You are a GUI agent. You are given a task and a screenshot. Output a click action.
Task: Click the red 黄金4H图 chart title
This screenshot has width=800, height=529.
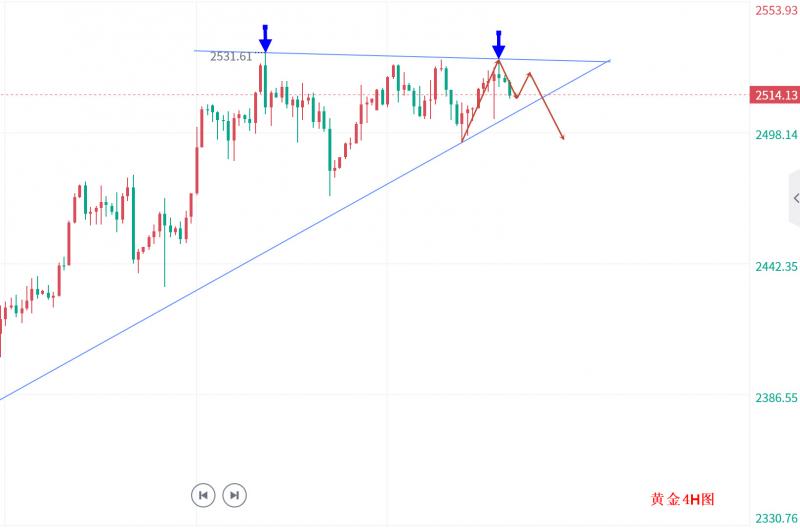pyautogui.click(x=683, y=498)
